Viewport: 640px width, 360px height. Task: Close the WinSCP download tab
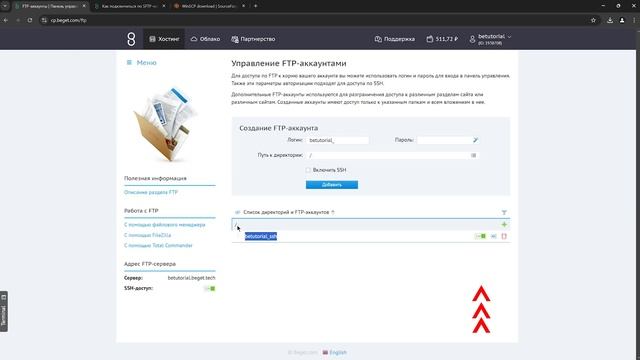click(243, 6)
